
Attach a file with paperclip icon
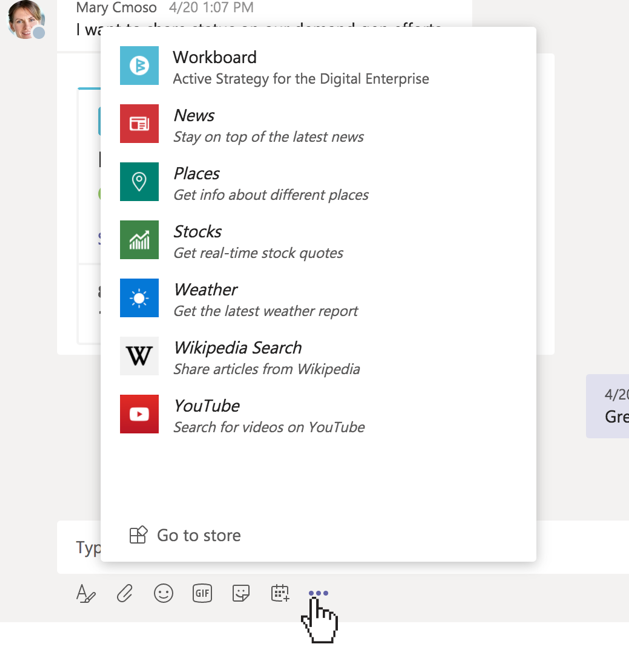[x=125, y=594]
